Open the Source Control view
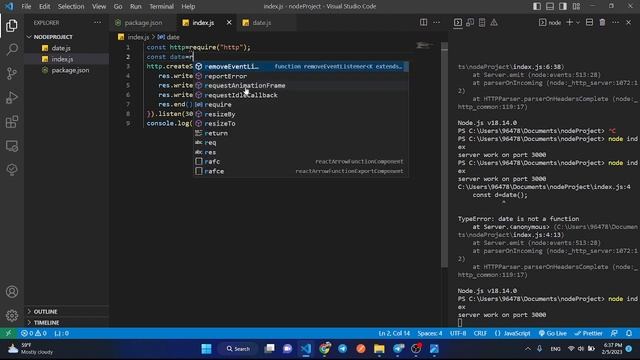The height and width of the screenshot is (360, 640). [x=12, y=73]
